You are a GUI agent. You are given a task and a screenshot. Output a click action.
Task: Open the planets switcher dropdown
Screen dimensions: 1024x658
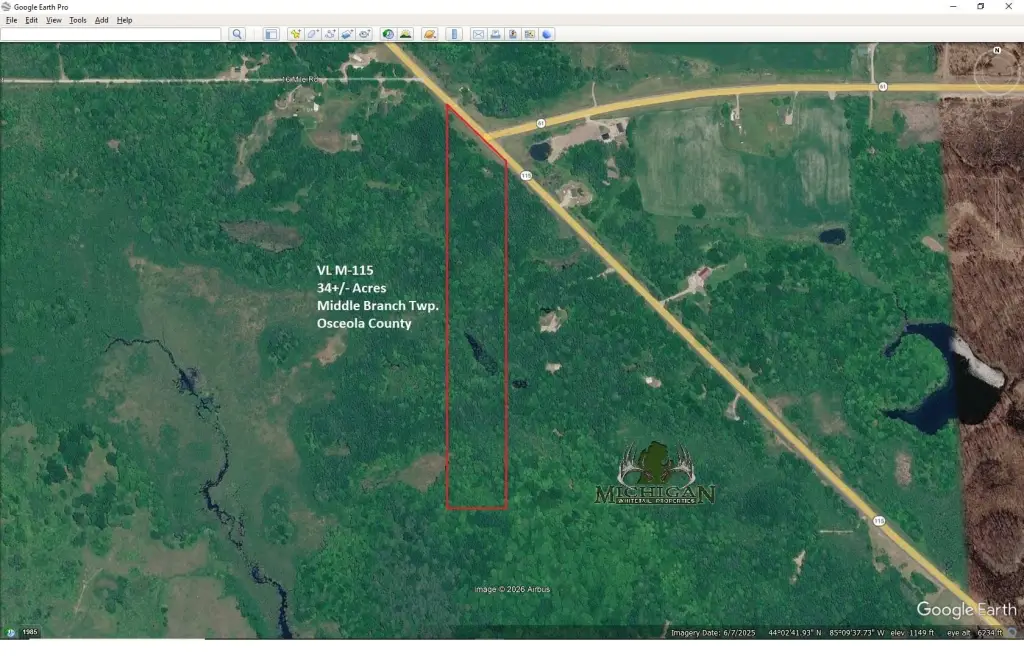coord(429,34)
